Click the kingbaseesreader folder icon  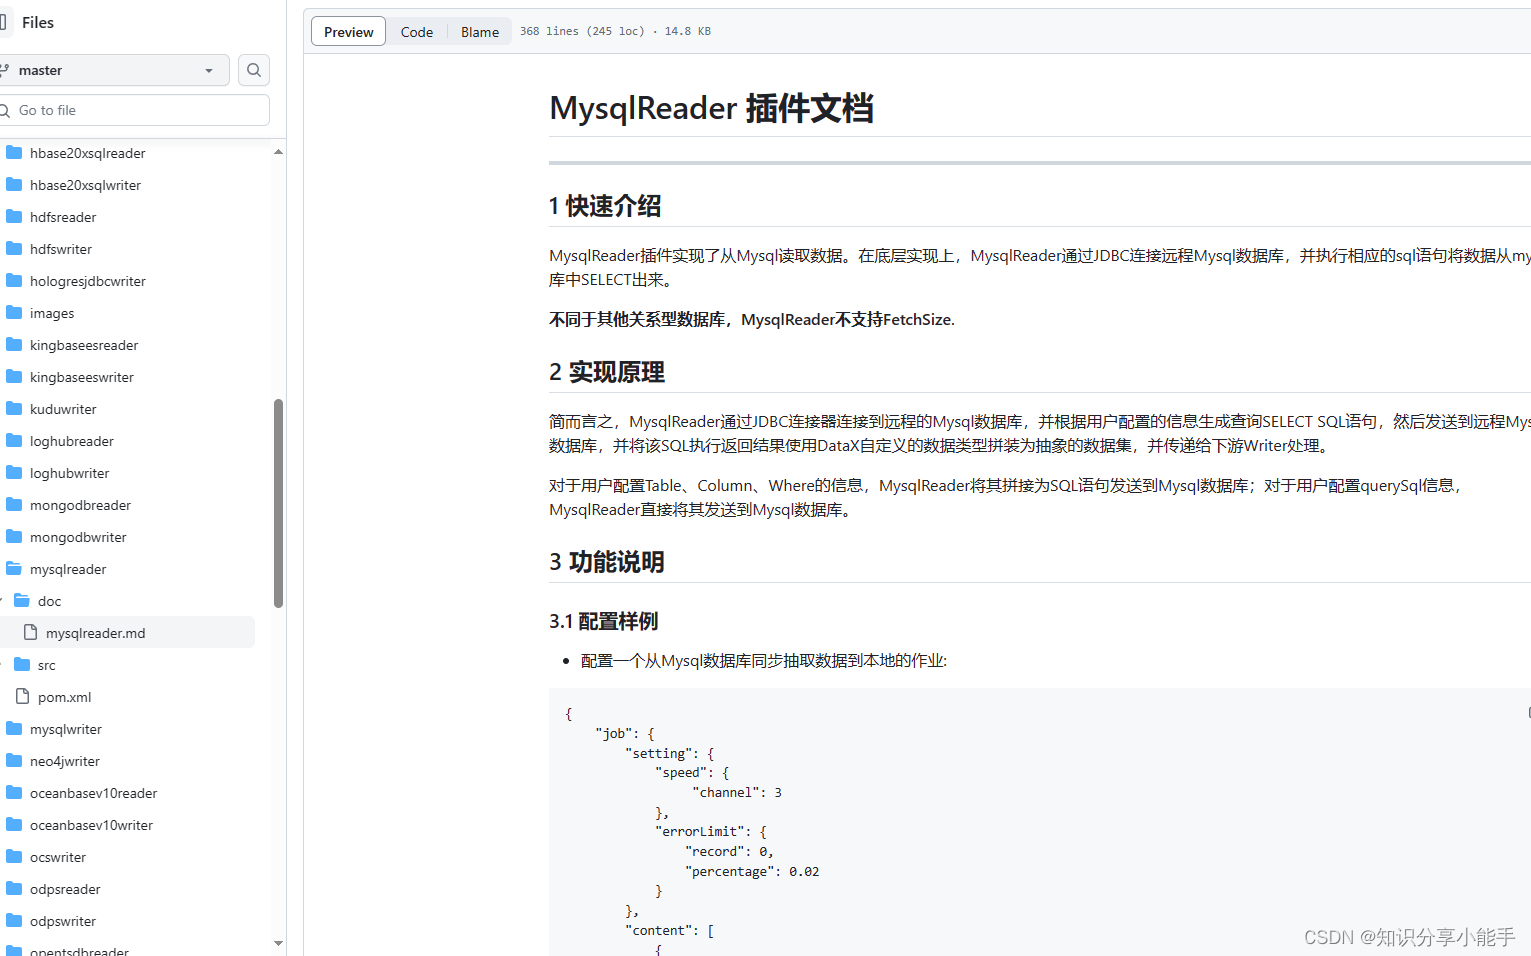pos(14,345)
